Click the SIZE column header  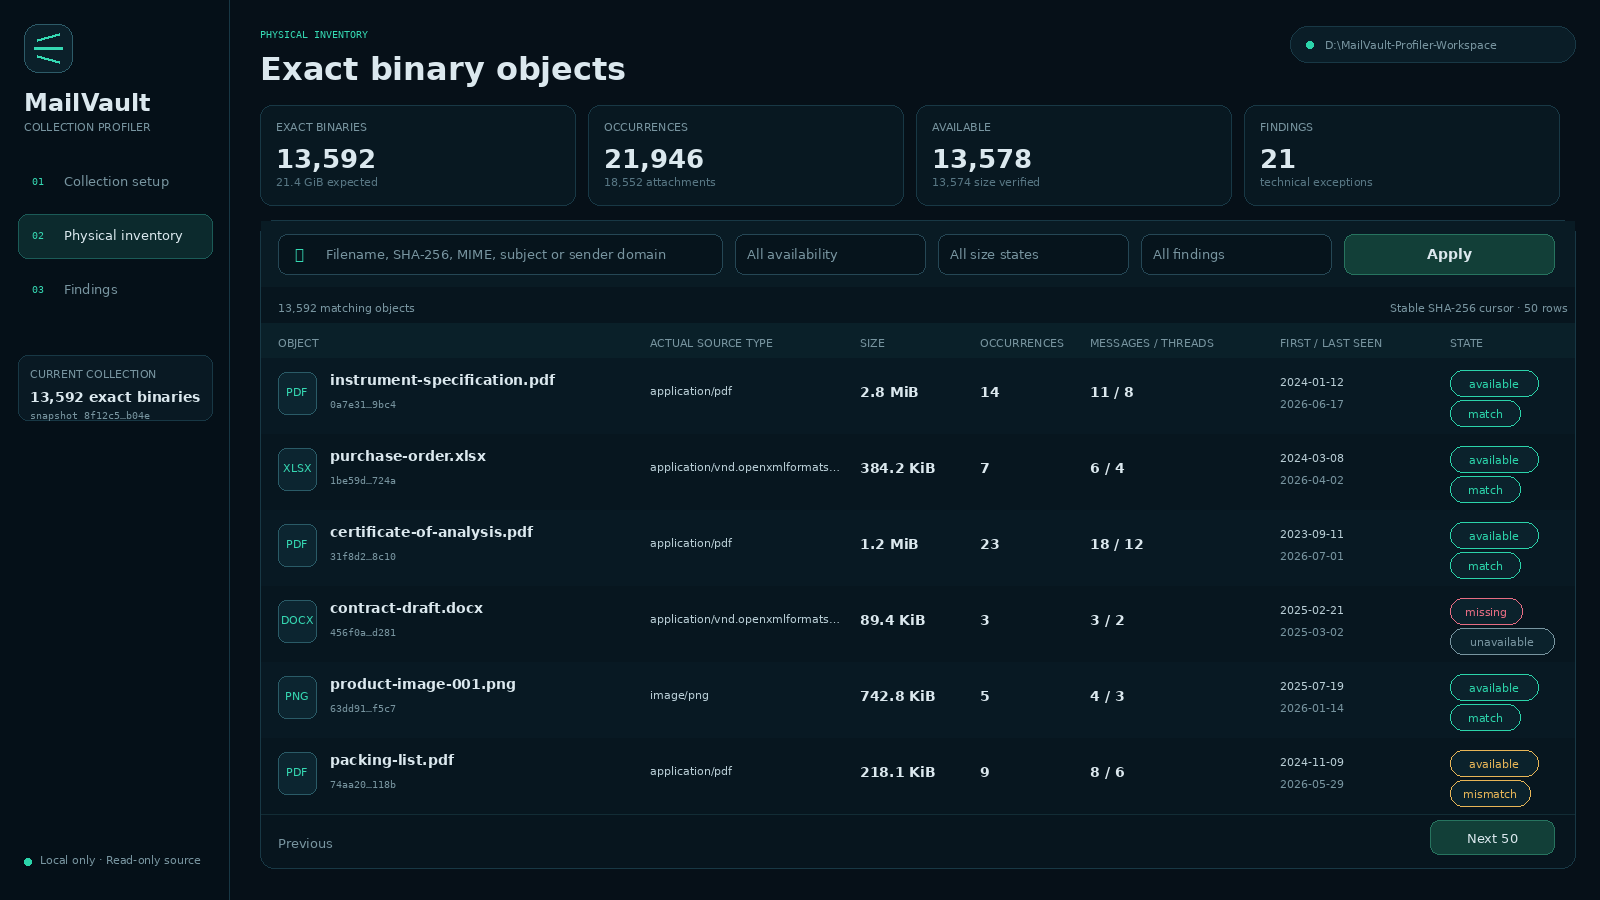(x=872, y=343)
